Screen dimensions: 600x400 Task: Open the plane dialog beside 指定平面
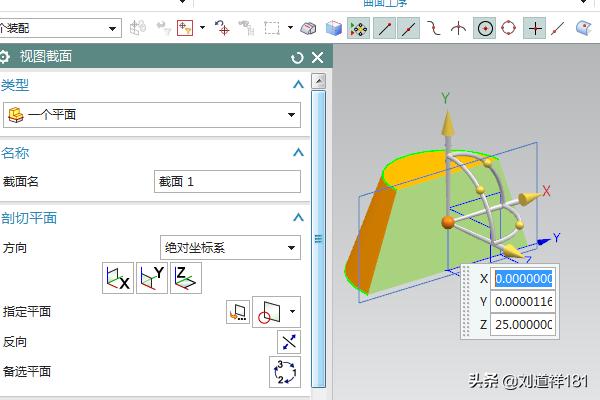pos(238,312)
